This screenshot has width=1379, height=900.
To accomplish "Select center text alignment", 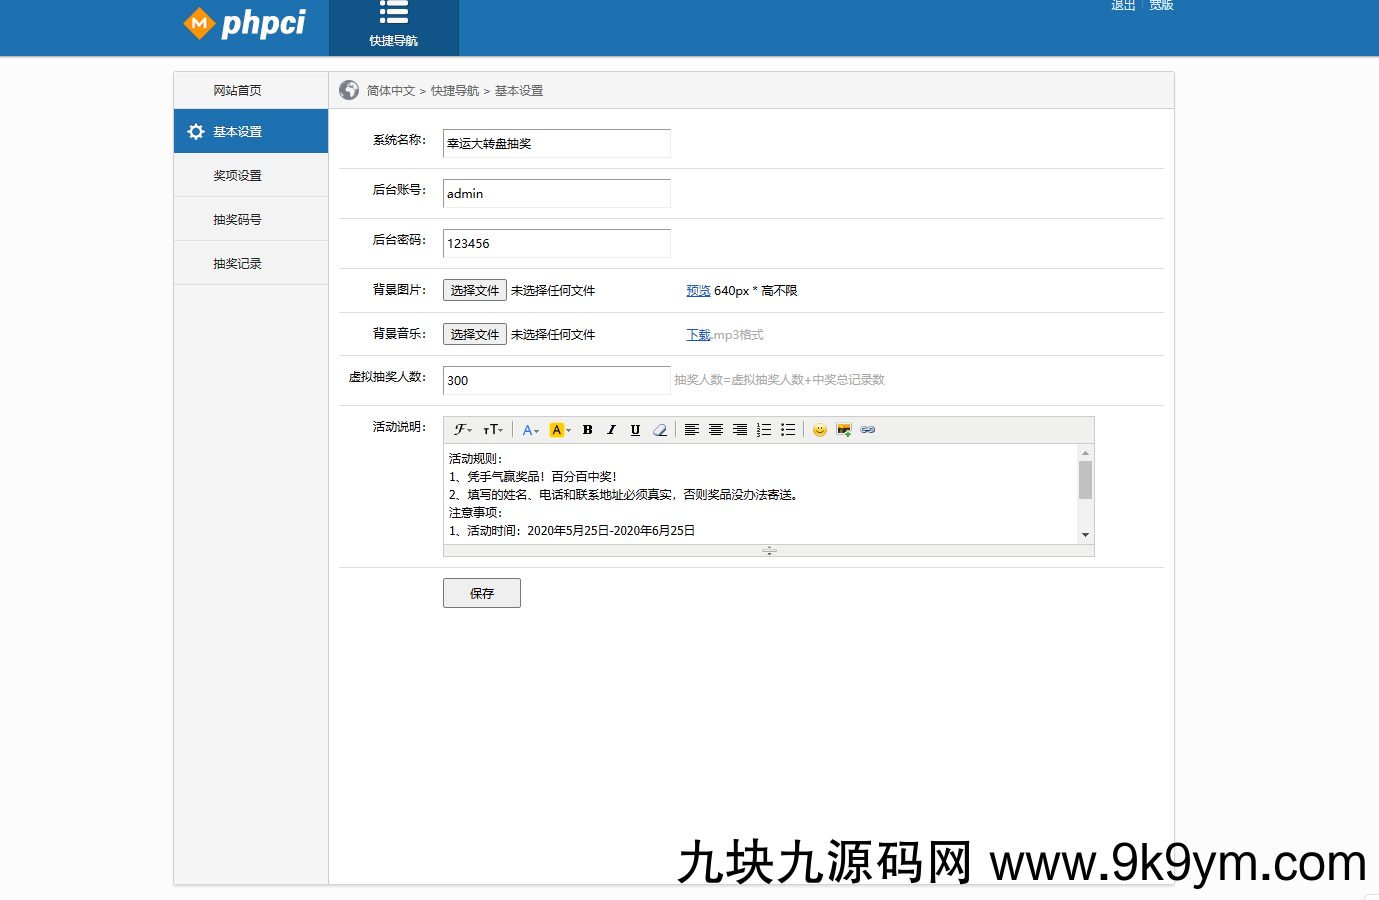I will click(716, 429).
